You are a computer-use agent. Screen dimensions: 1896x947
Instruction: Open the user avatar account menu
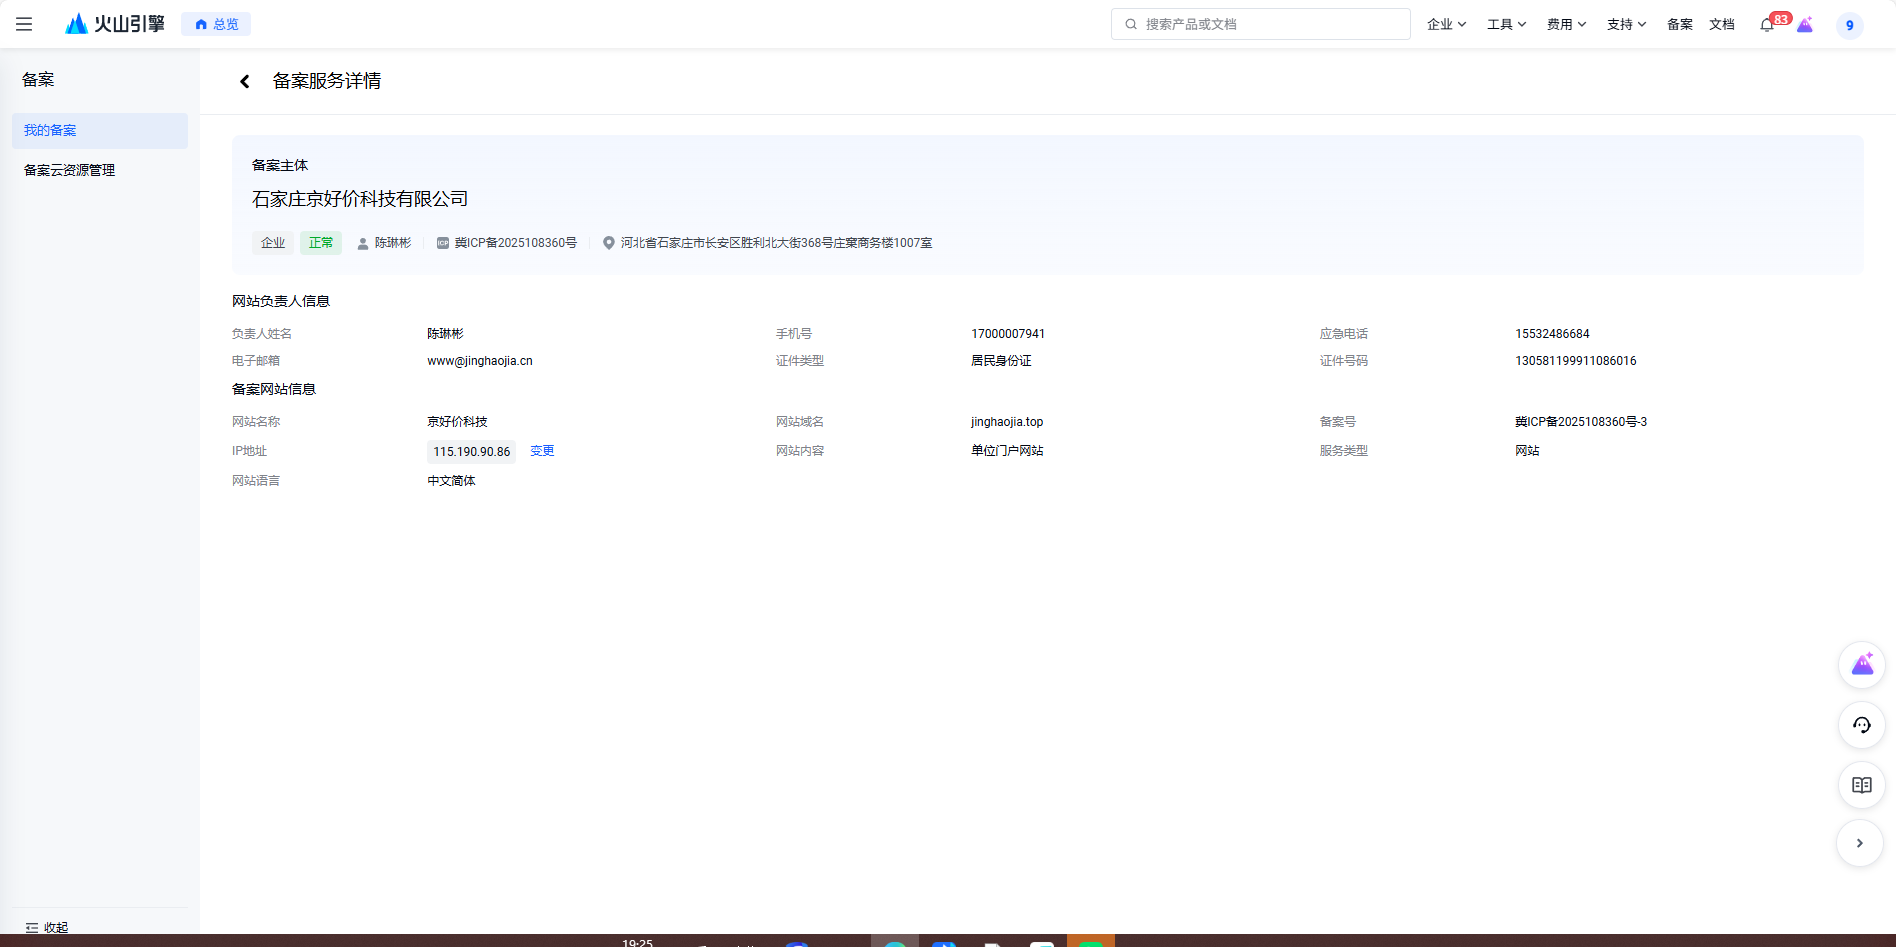pos(1849,25)
